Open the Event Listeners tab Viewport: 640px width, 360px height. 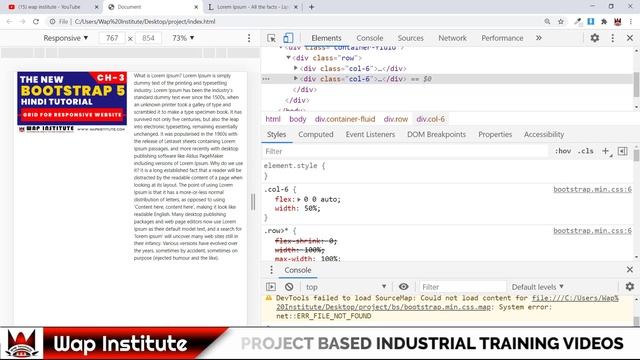point(370,134)
